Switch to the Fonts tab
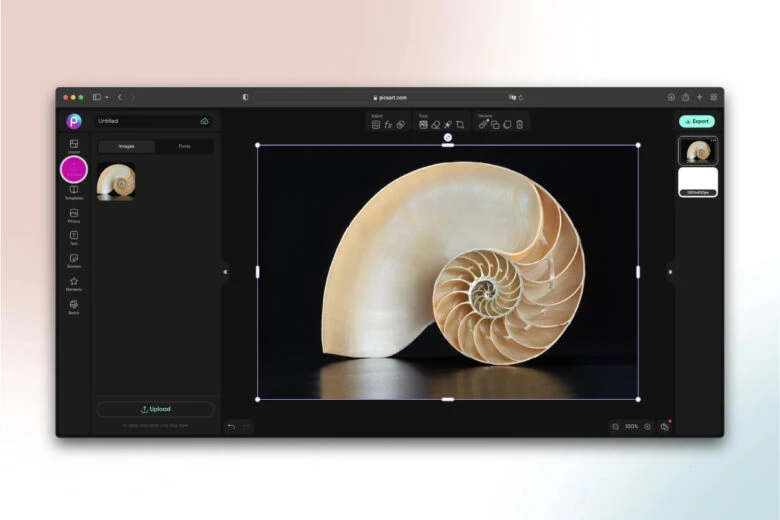780x520 pixels. tap(184, 146)
